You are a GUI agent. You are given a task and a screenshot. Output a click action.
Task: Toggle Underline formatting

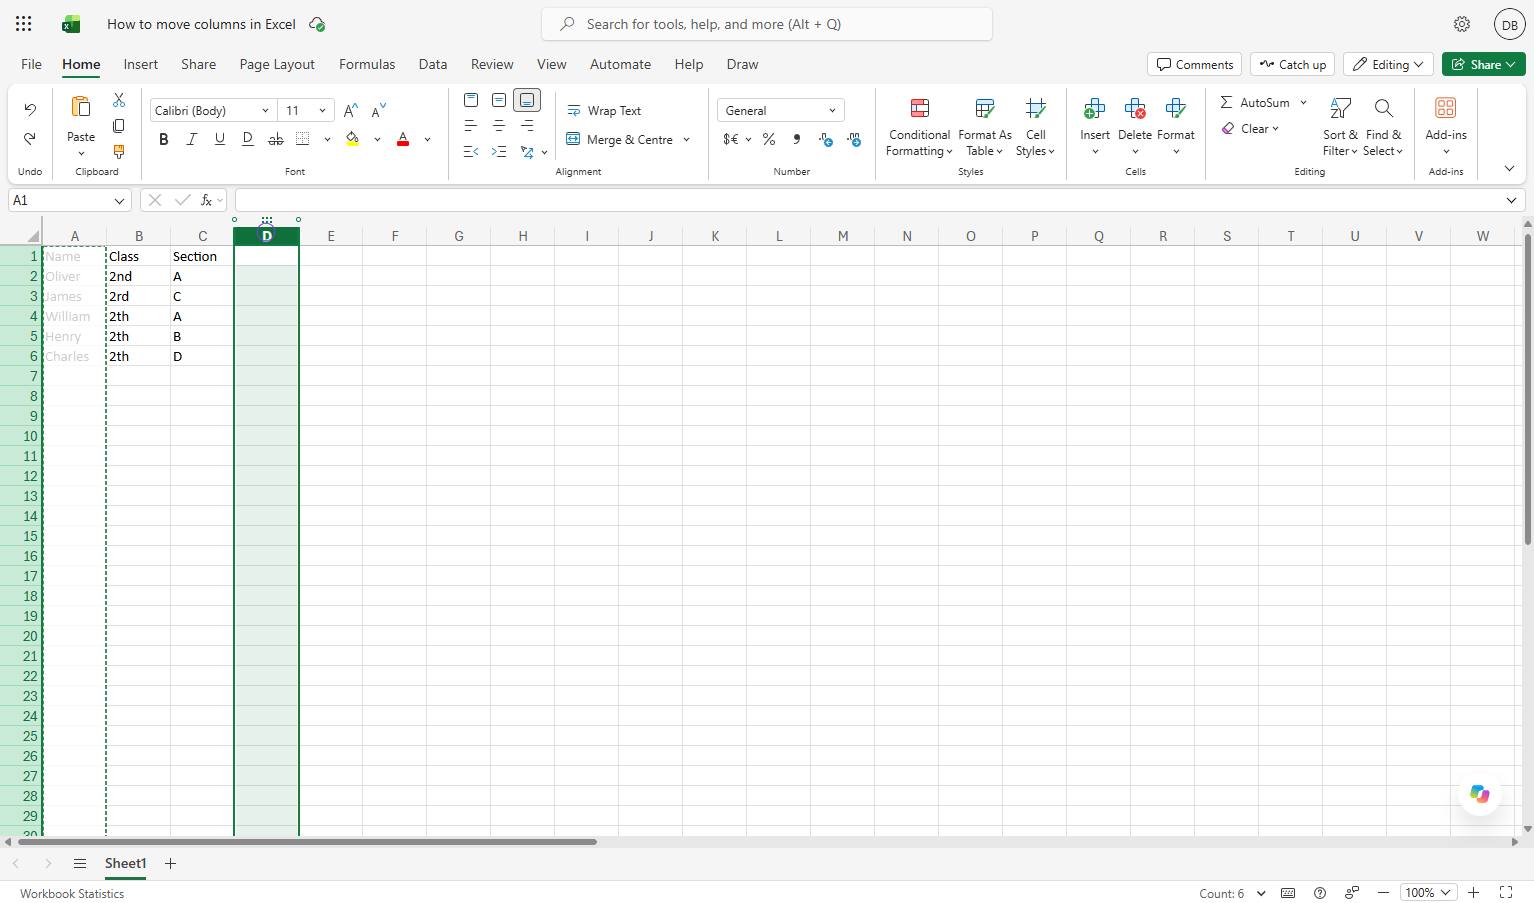point(220,140)
